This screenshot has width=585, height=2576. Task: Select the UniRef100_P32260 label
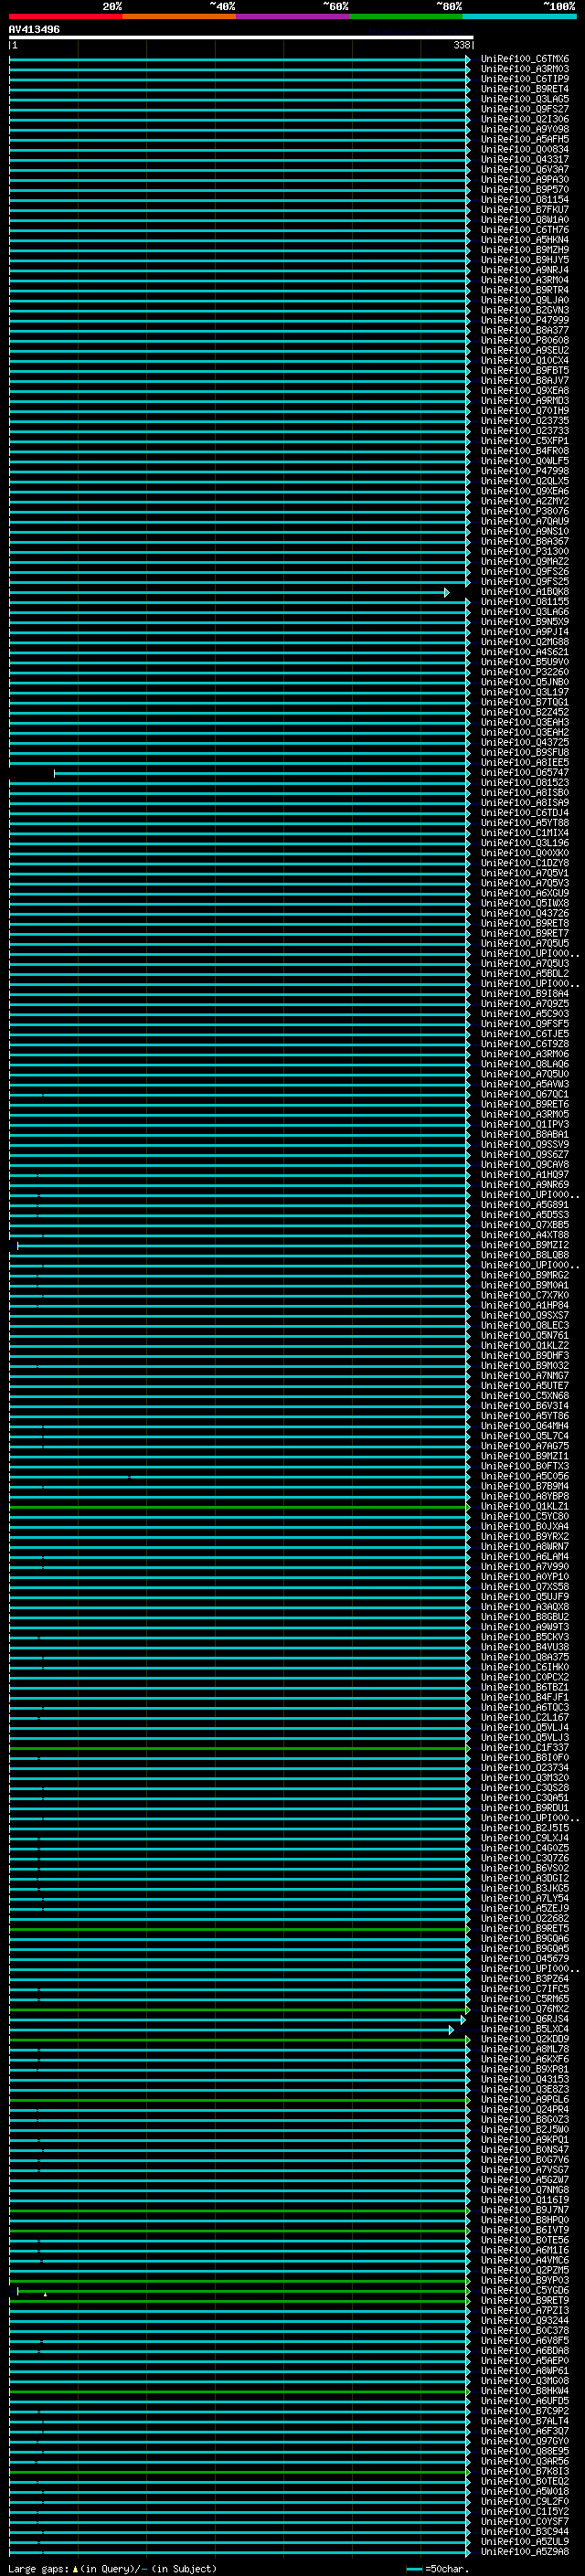point(525,672)
